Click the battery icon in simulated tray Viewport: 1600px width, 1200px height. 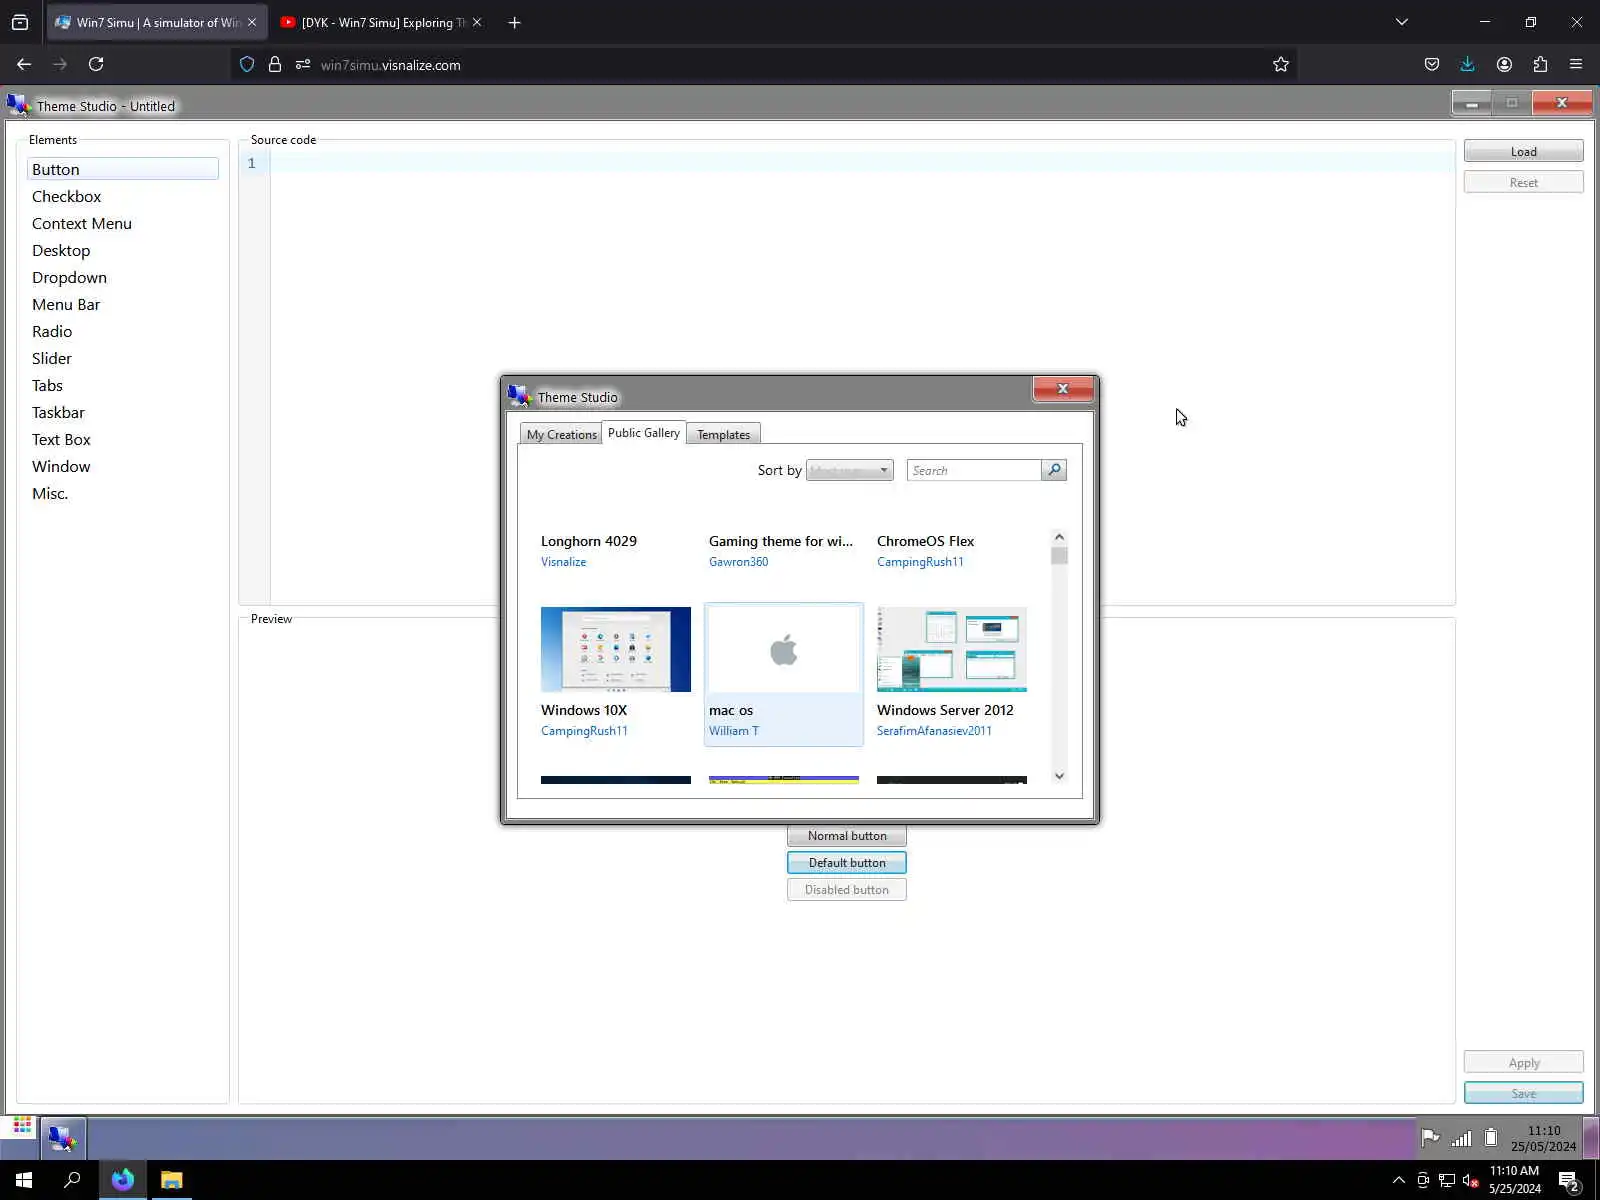tap(1491, 1137)
